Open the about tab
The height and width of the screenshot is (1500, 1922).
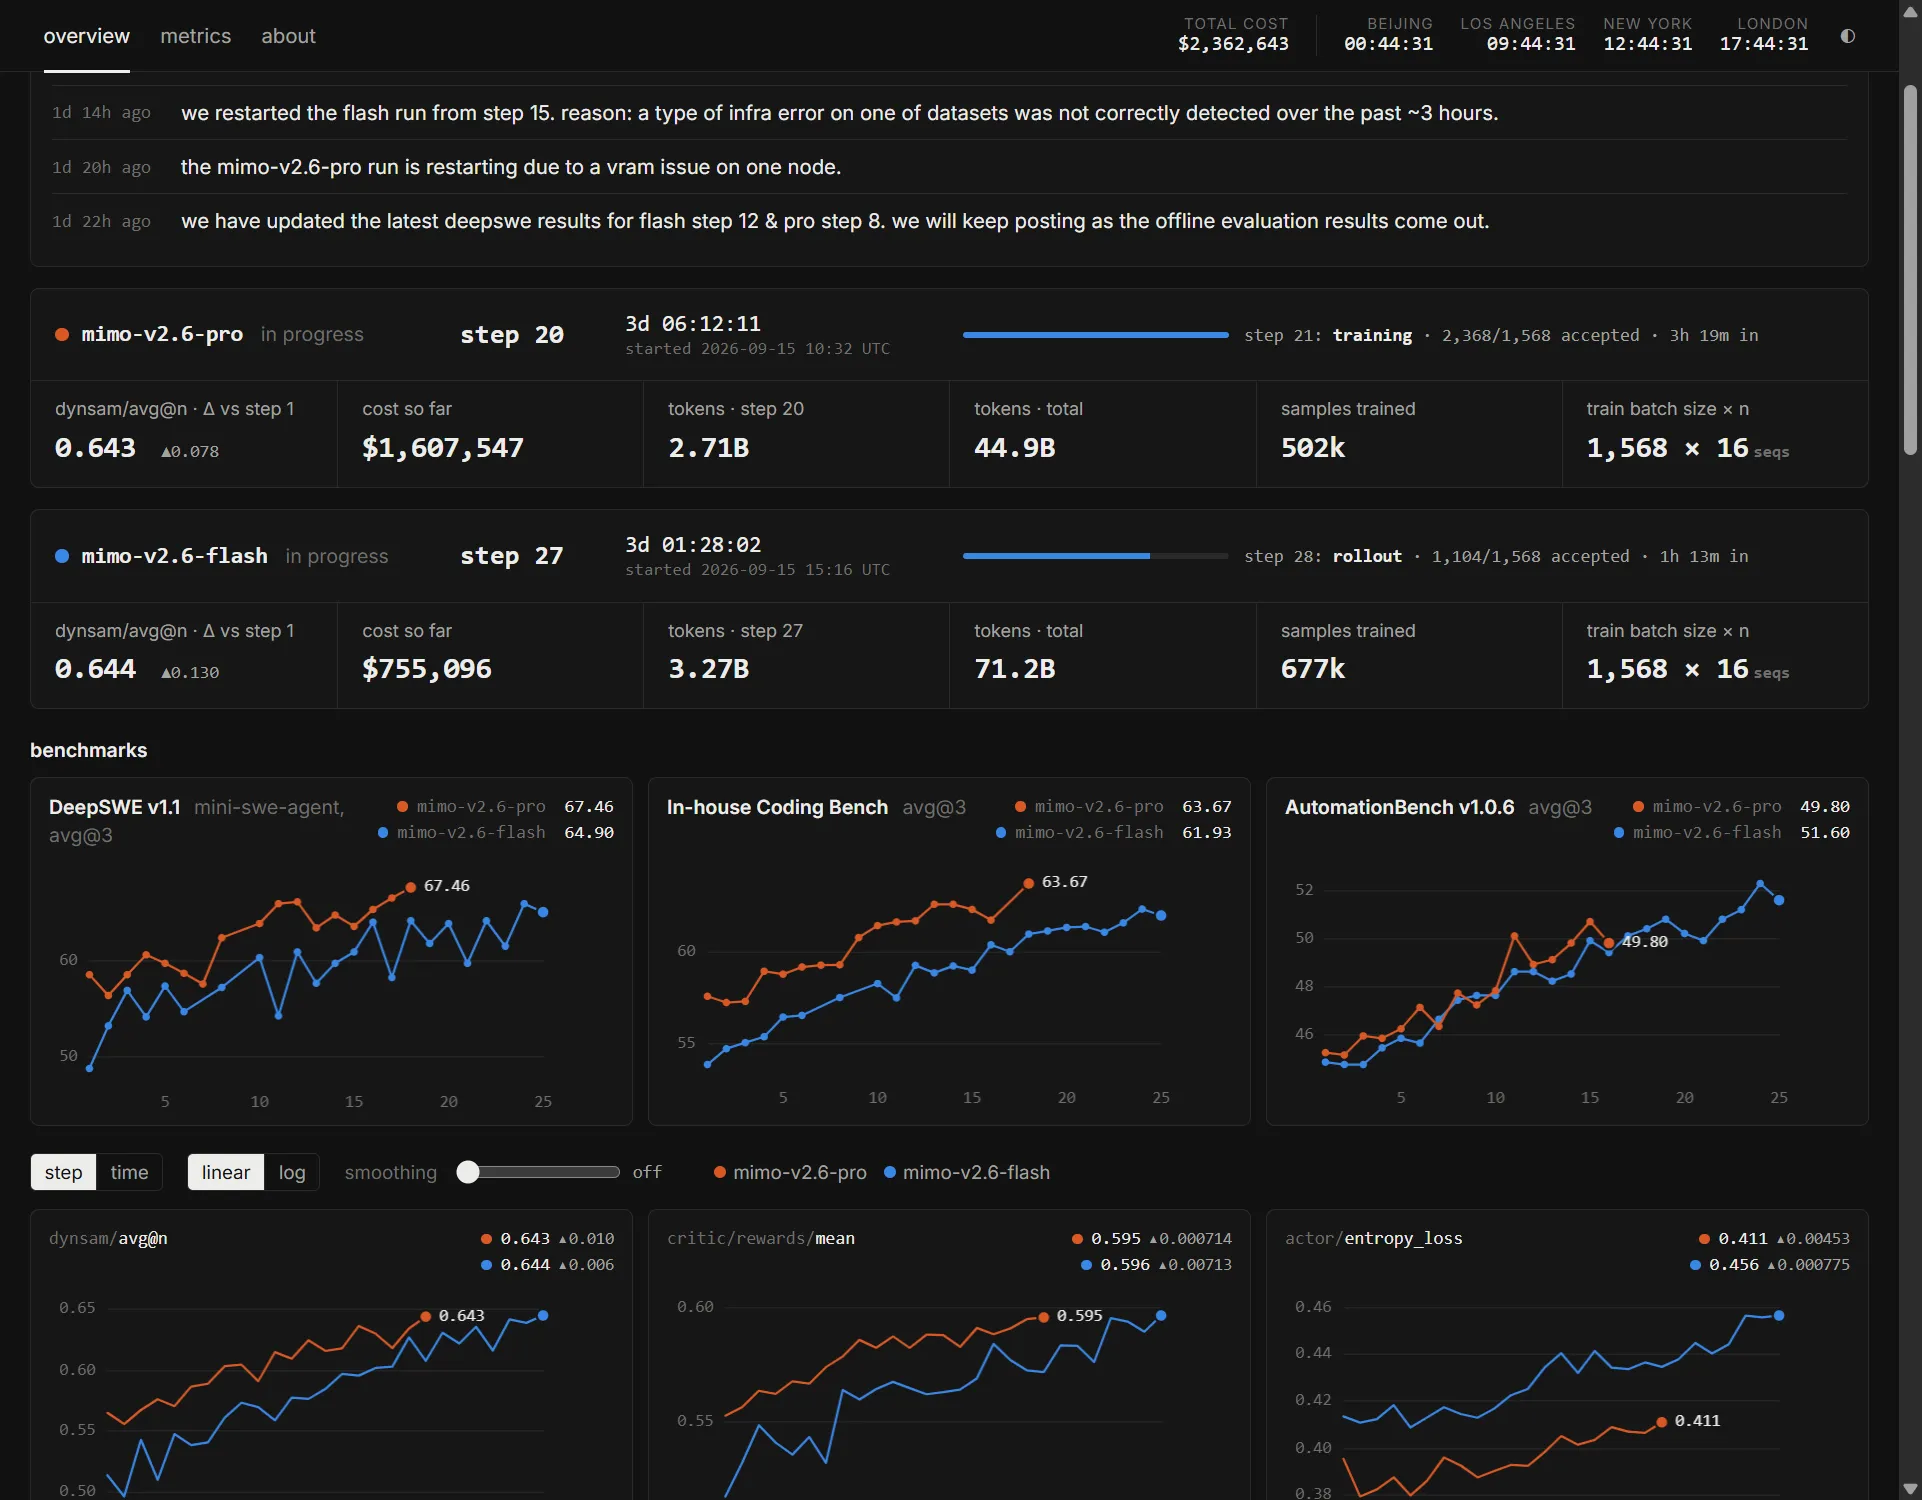pos(289,36)
